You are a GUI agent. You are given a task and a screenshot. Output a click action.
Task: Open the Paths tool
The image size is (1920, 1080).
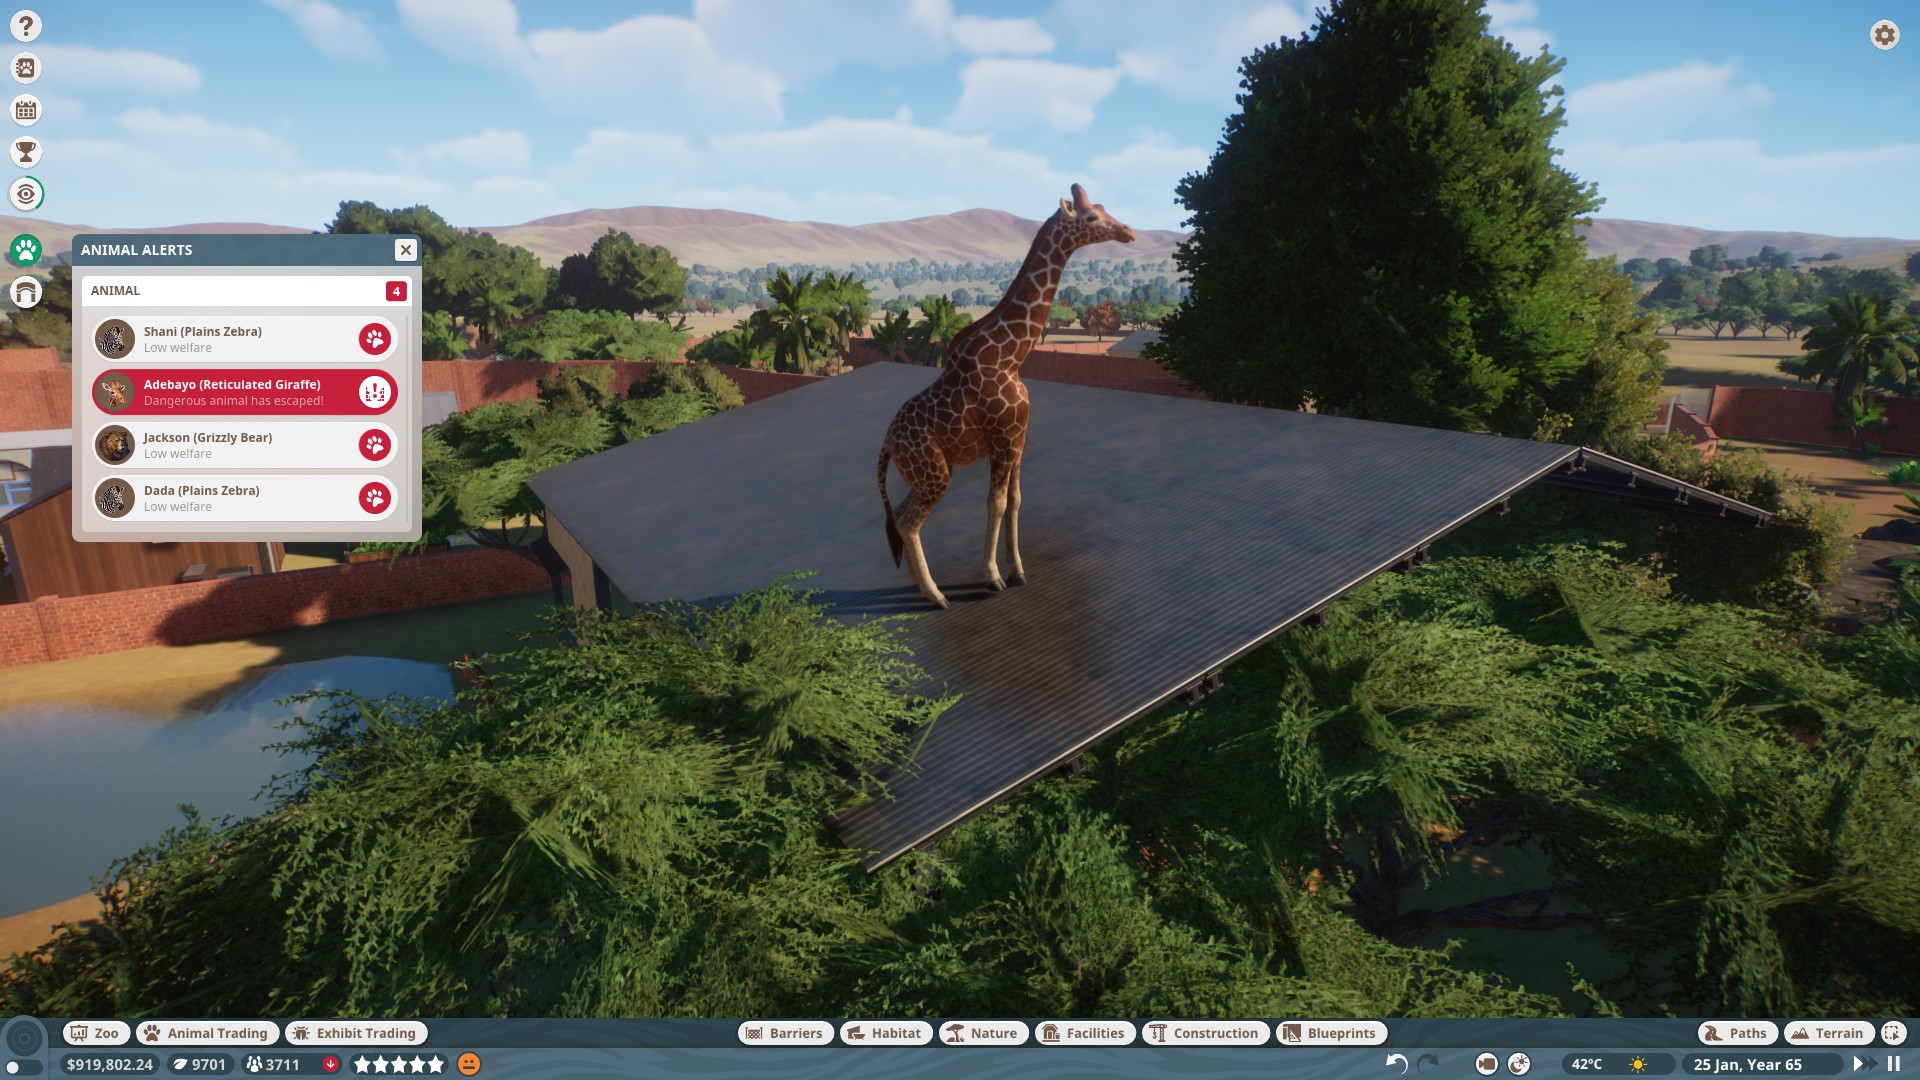pyautogui.click(x=1737, y=1033)
